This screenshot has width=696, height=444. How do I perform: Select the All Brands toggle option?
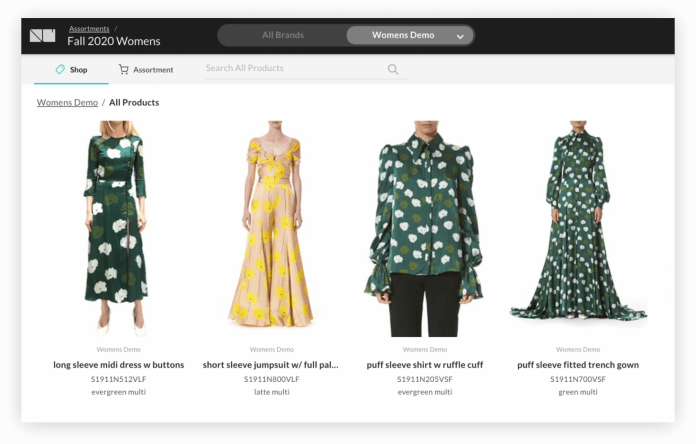(283, 35)
